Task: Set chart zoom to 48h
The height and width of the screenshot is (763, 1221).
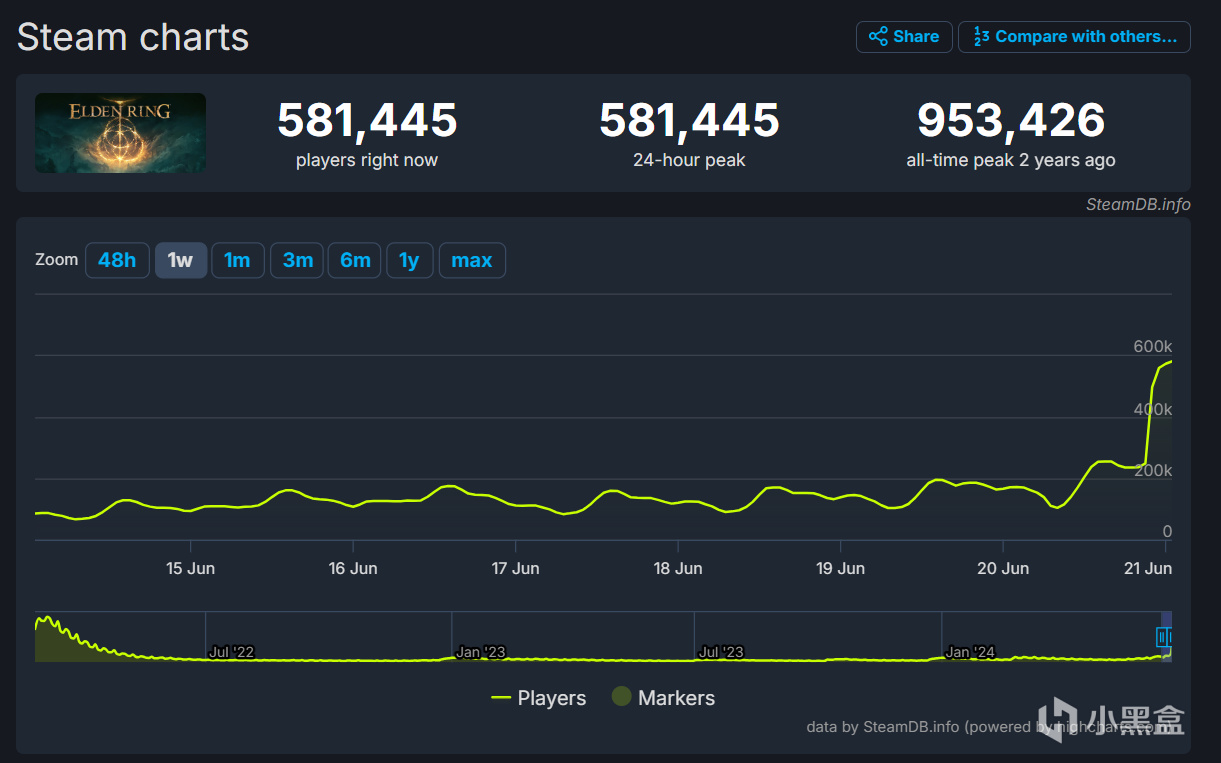Action: tap(117, 261)
